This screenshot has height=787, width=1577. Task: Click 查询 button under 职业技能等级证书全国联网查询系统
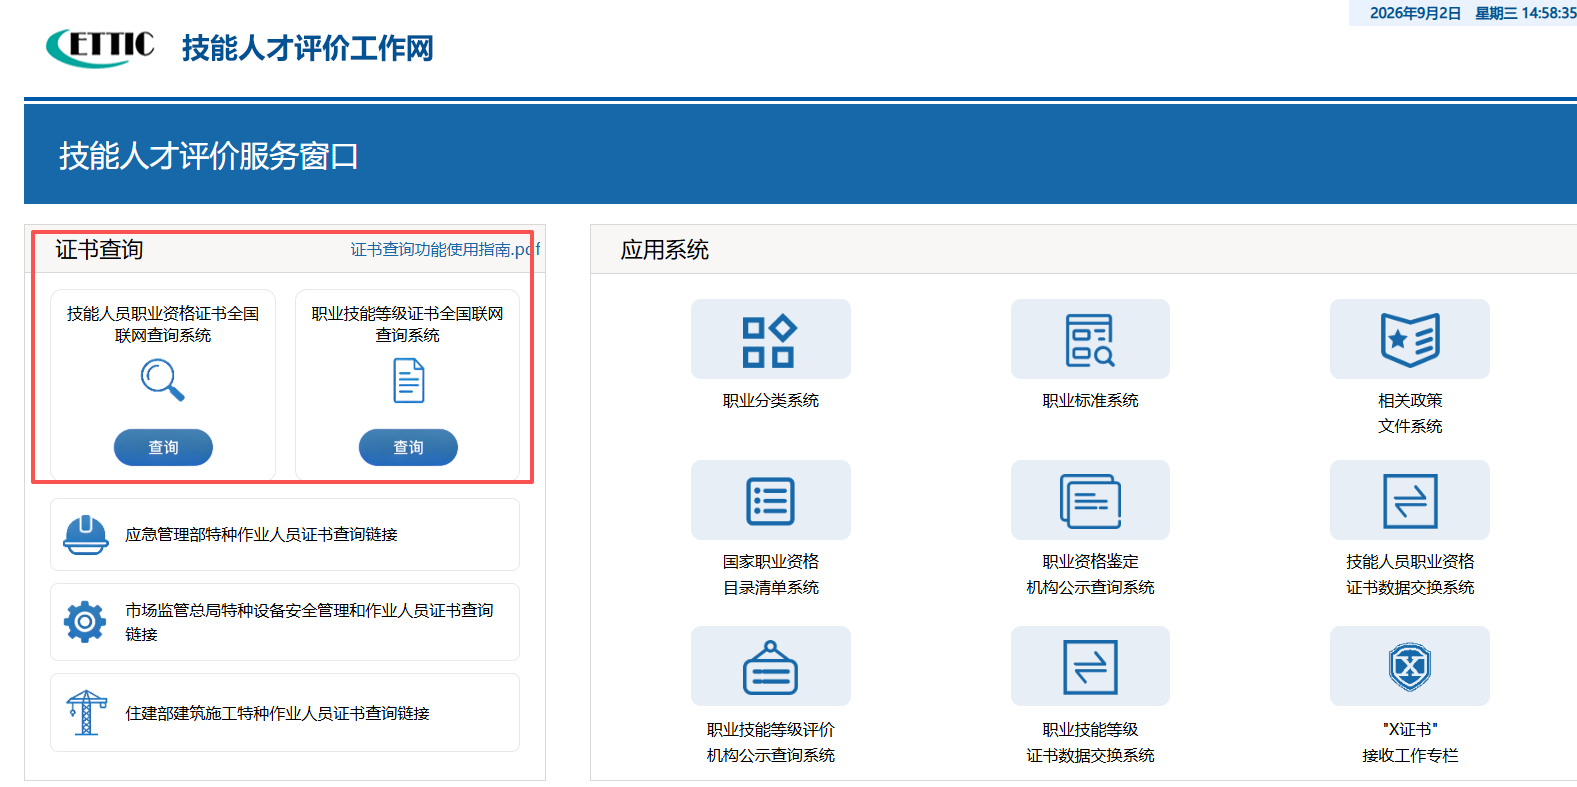pos(408,447)
